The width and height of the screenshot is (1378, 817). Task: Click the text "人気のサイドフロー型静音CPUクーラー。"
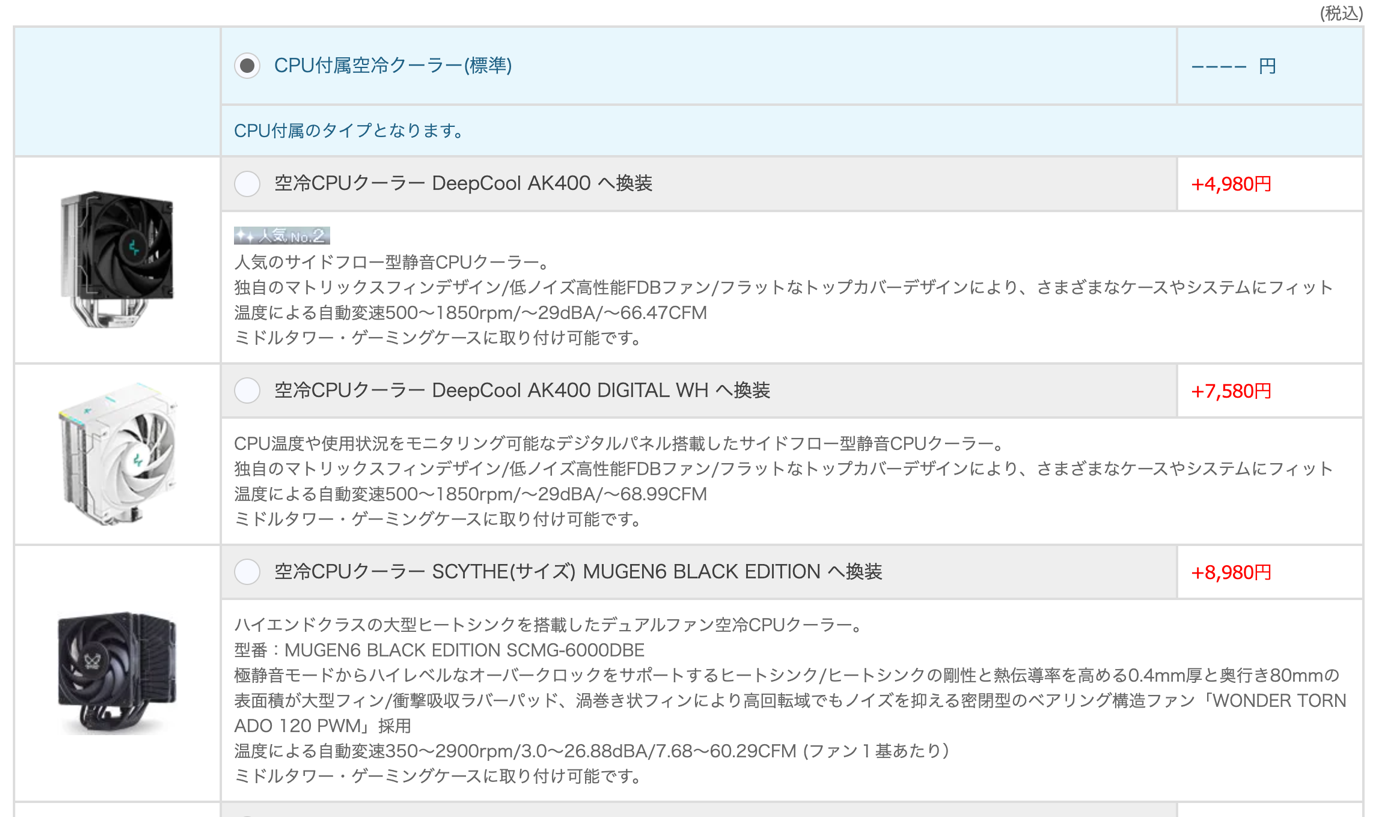pos(392,263)
